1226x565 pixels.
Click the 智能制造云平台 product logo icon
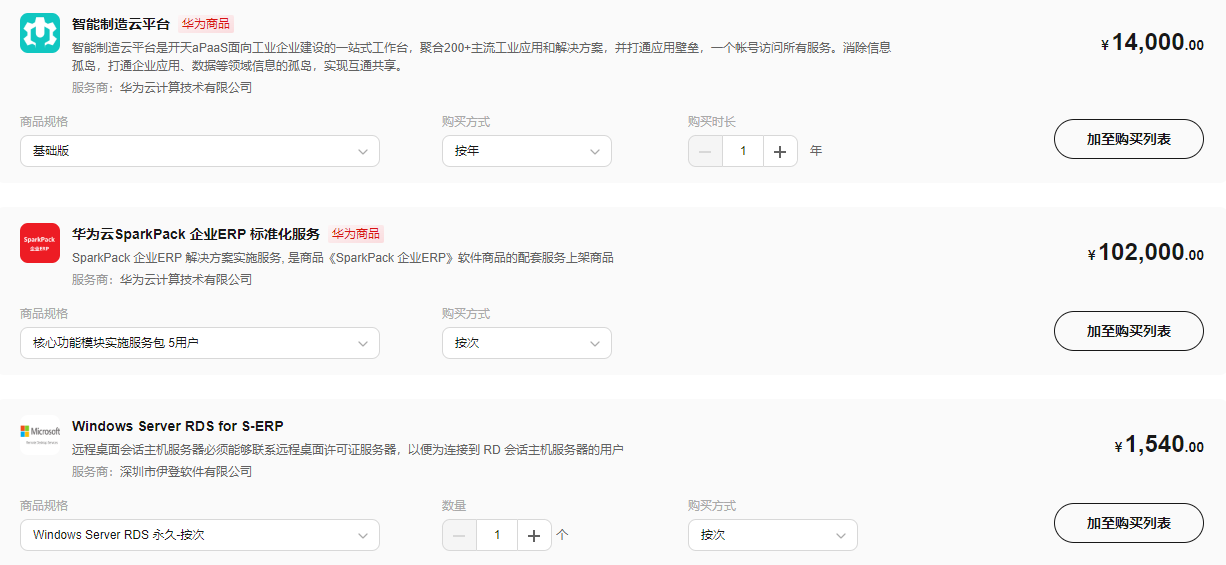pos(40,34)
